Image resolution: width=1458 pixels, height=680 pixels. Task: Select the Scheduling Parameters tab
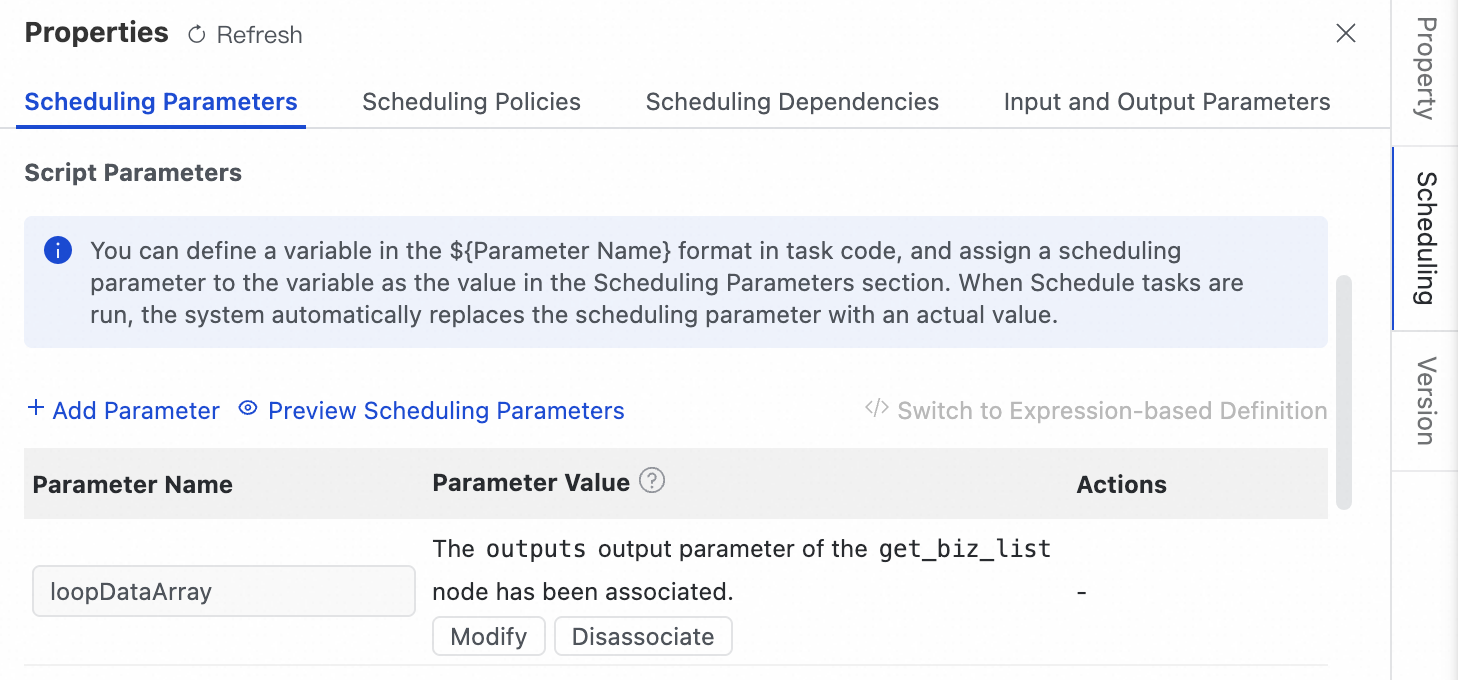pyautogui.click(x=161, y=102)
